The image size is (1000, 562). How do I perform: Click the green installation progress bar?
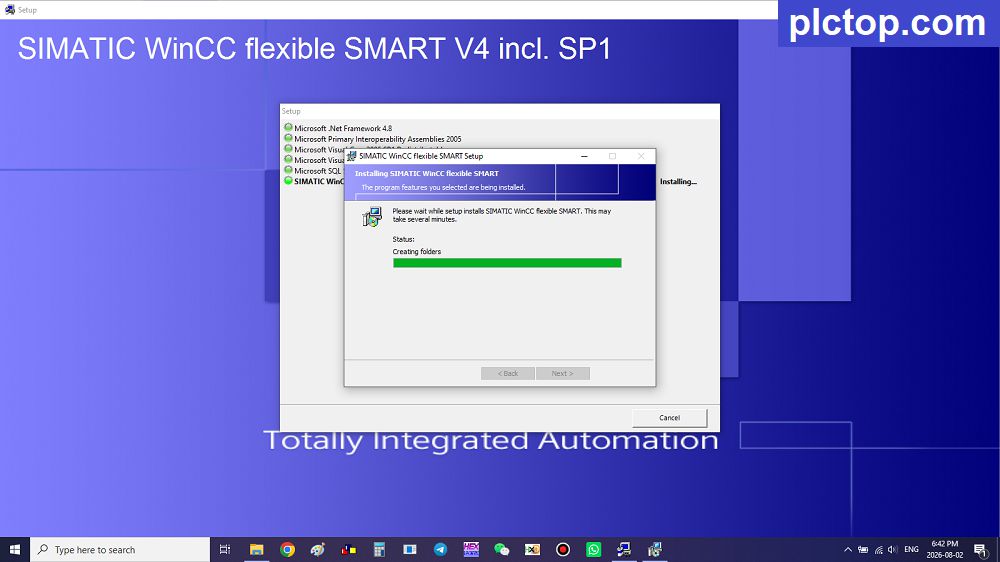pyautogui.click(x=507, y=263)
